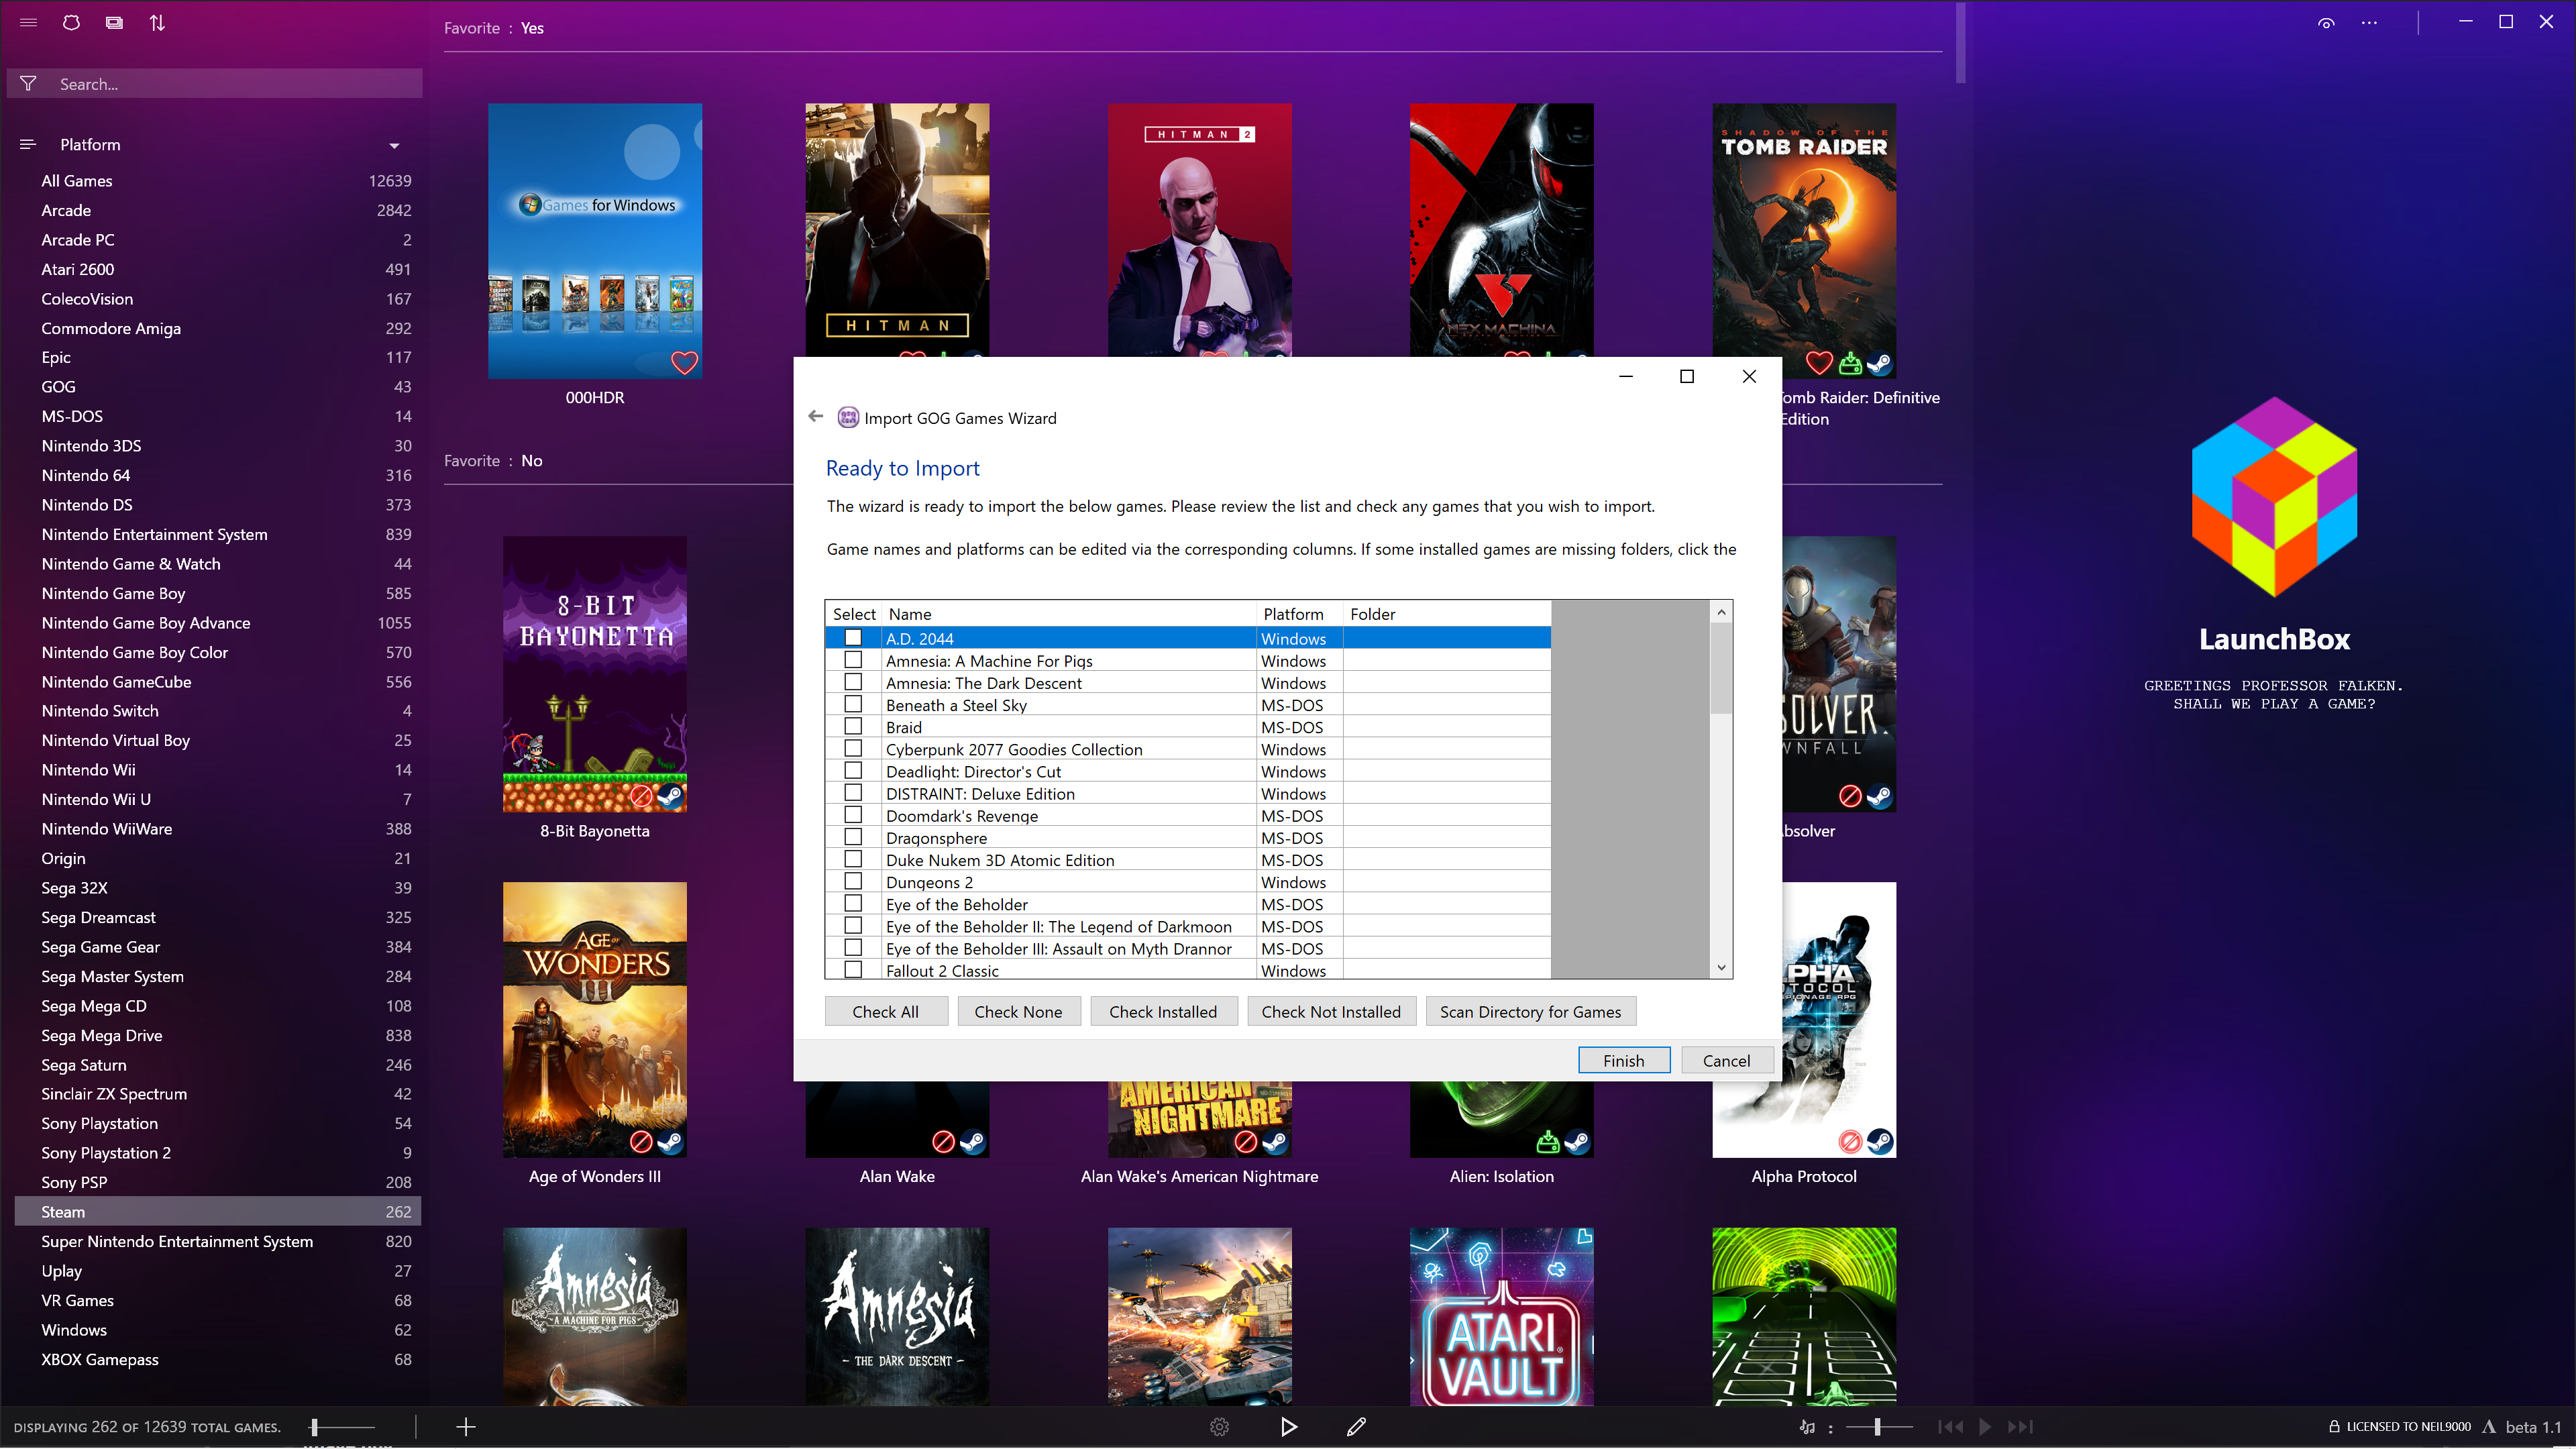Click the main library vertical scrollbar
2576x1449 pixels.
tap(1960, 42)
